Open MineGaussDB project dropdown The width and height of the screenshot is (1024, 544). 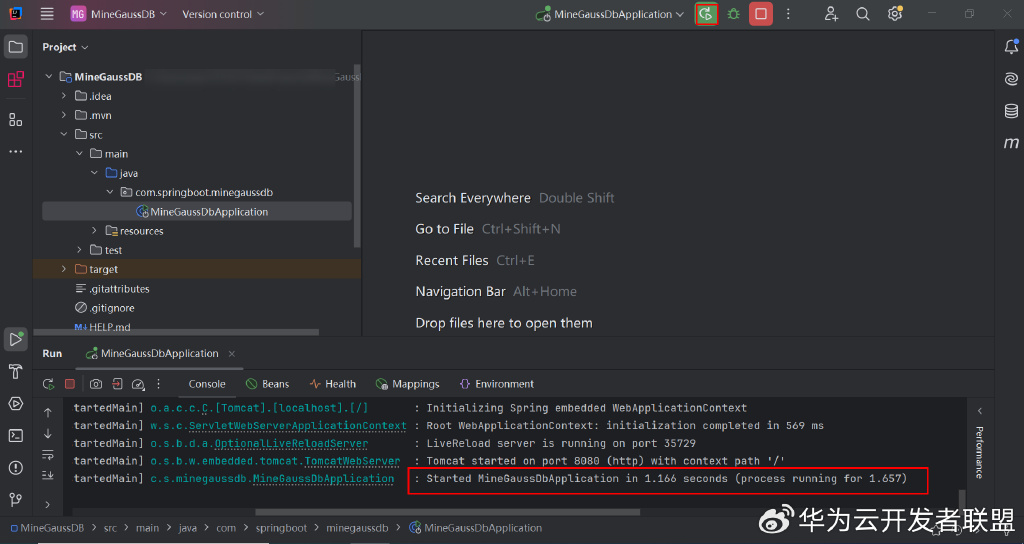[x=119, y=14]
